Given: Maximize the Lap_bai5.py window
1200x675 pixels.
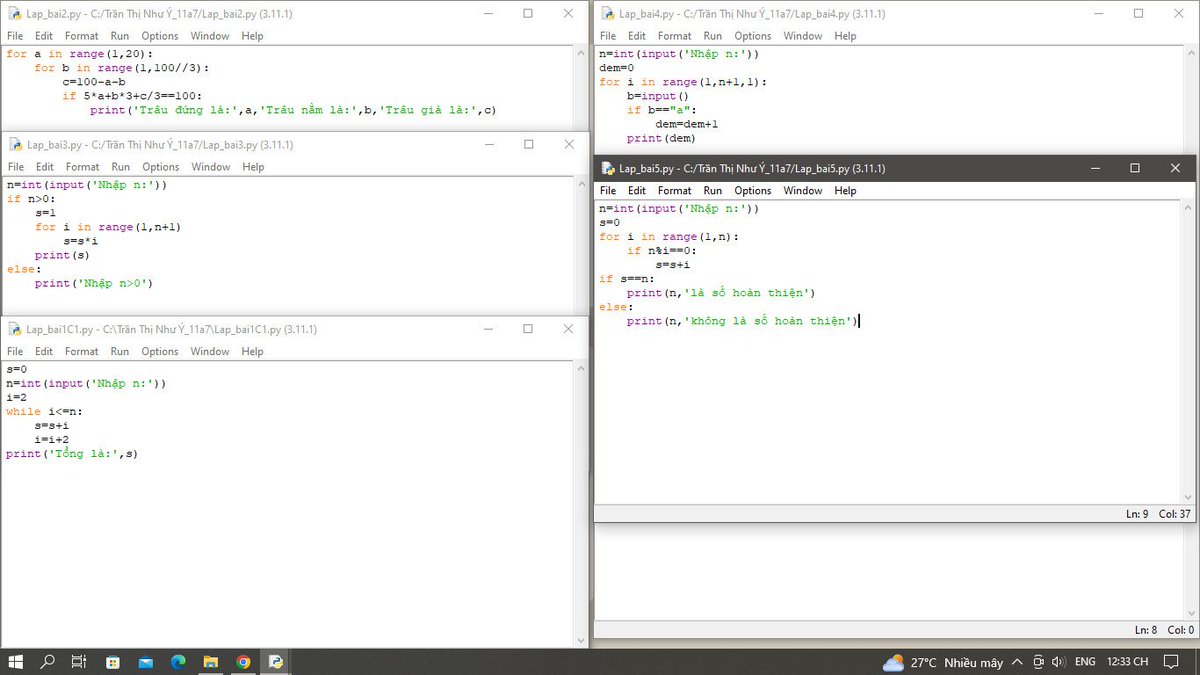Looking at the screenshot, I should pyautogui.click(x=1134, y=168).
